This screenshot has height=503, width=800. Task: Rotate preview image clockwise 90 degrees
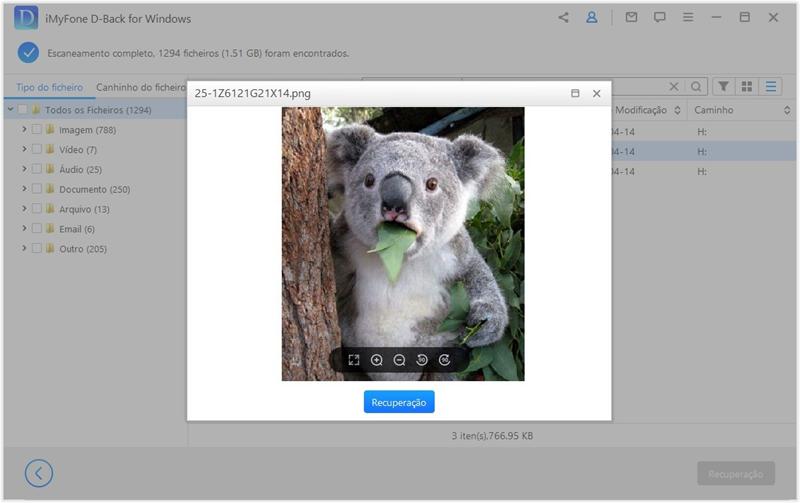[445, 360]
